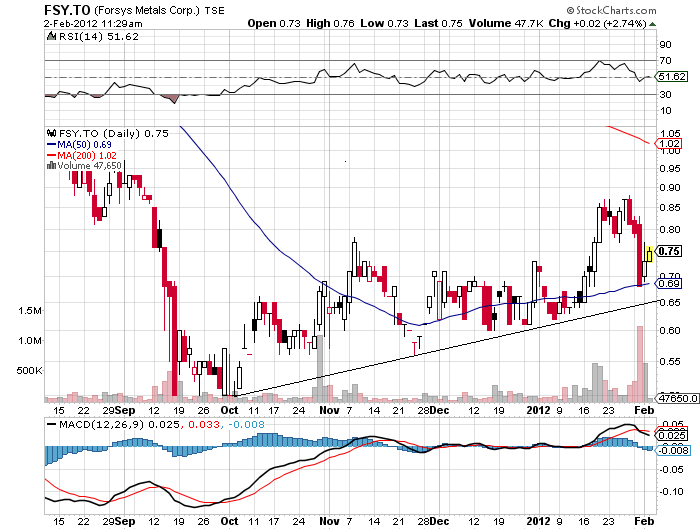Click the highlighted 0.75 last price tag

670,251
